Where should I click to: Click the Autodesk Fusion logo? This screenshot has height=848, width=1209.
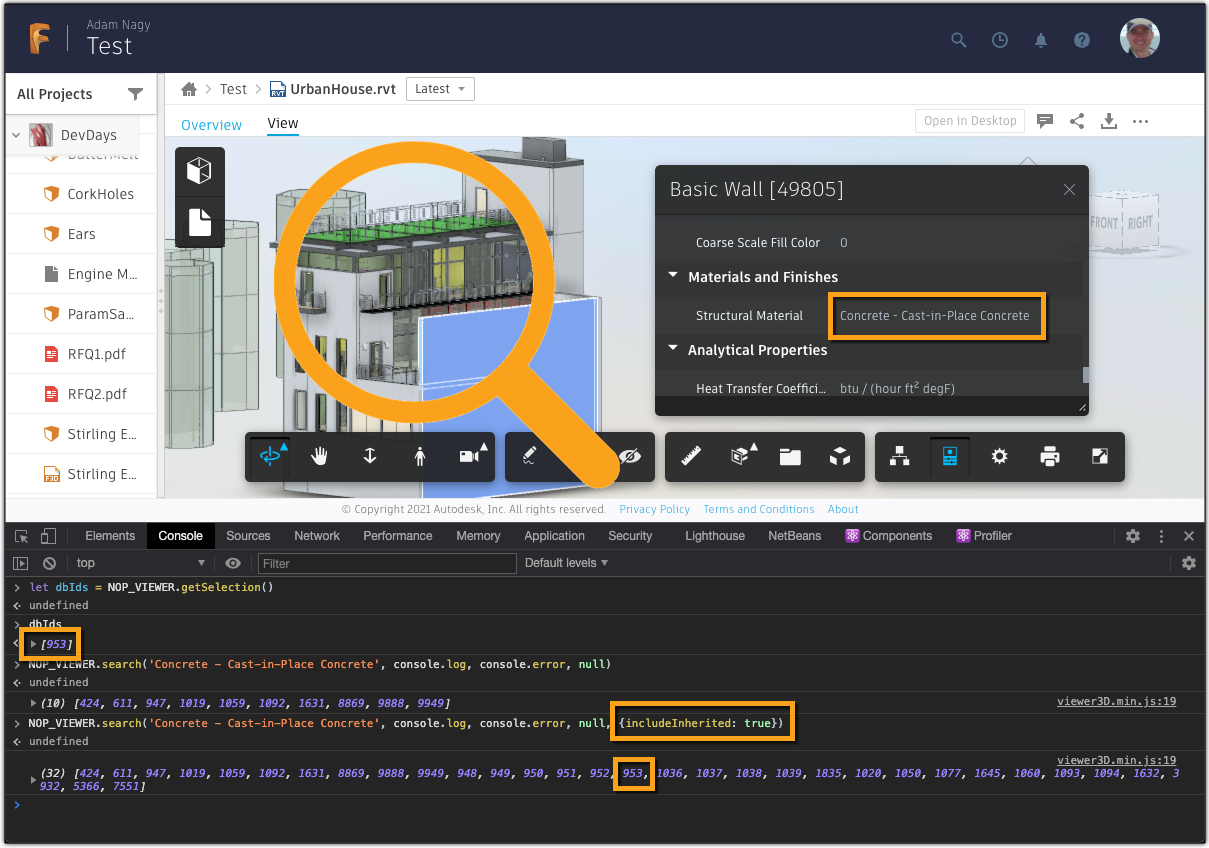[39, 38]
